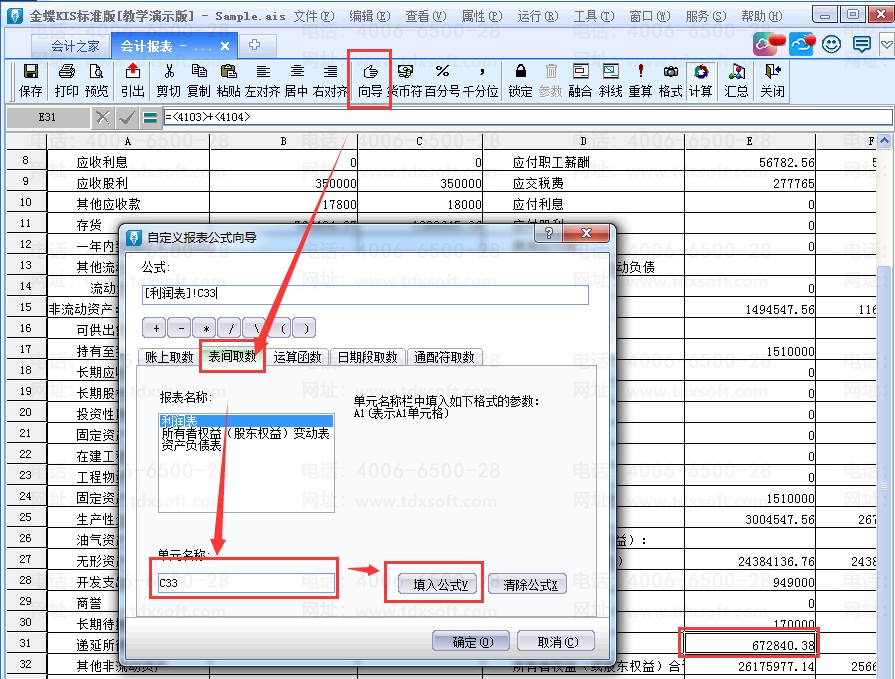
Task: Click the 确定(O) button in wizard
Action: pos(472,642)
